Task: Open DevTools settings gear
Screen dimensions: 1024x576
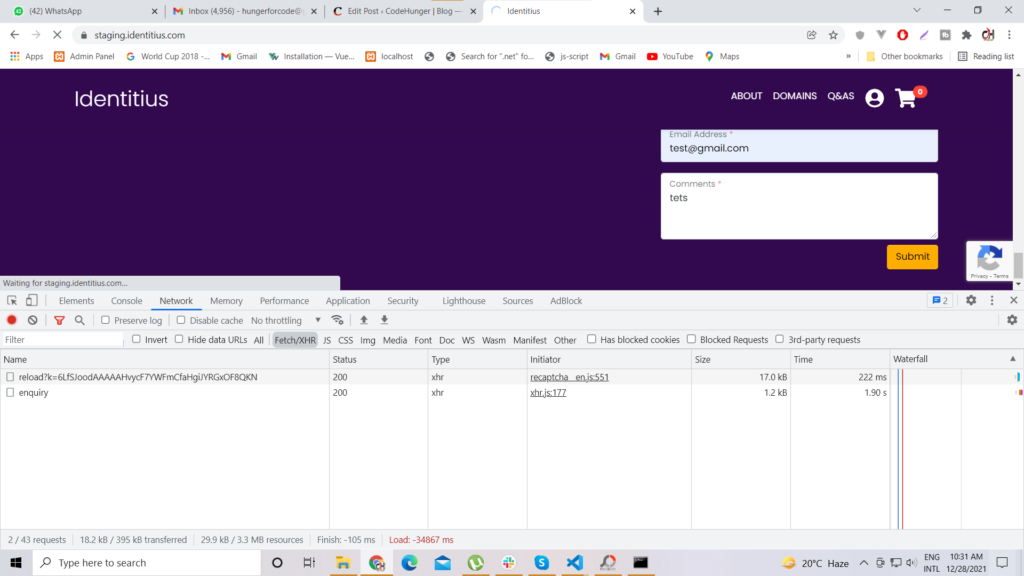Action: pos(971,300)
